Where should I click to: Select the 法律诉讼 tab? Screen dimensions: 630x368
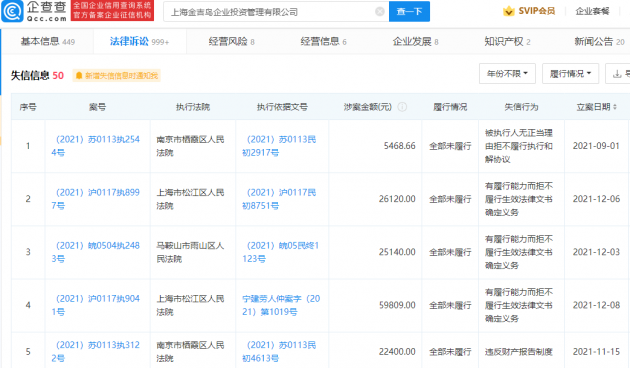pos(139,41)
